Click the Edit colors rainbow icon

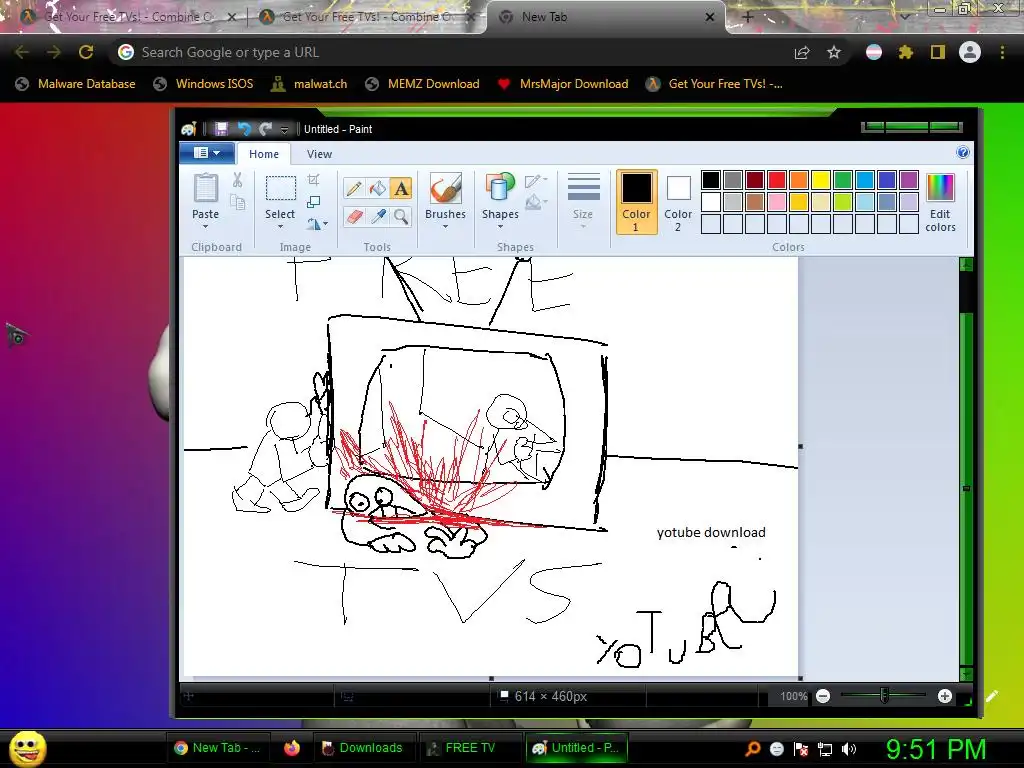click(940, 188)
